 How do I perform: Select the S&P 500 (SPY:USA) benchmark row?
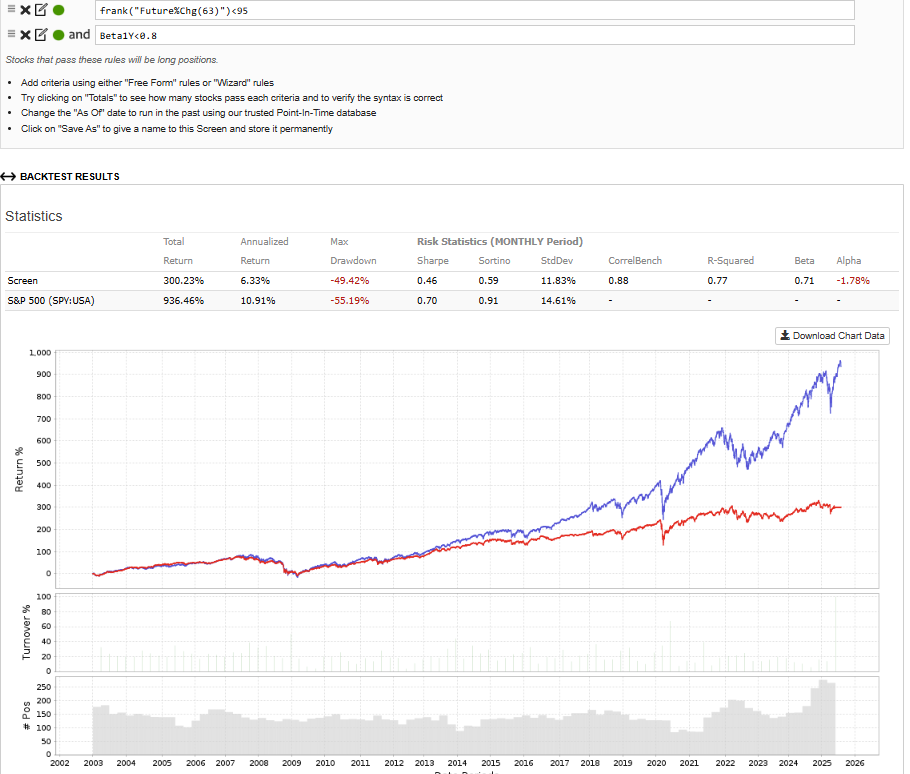[x=51, y=300]
